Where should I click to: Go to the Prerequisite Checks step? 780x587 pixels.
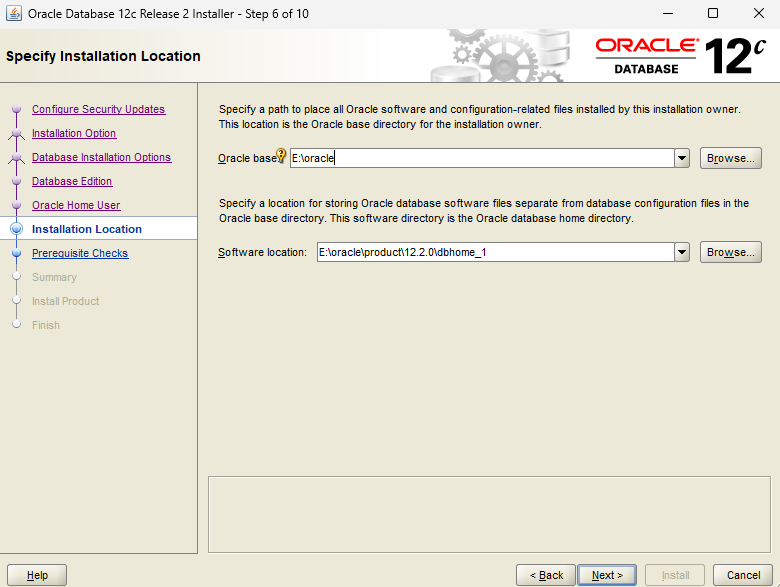click(x=80, y=253)
